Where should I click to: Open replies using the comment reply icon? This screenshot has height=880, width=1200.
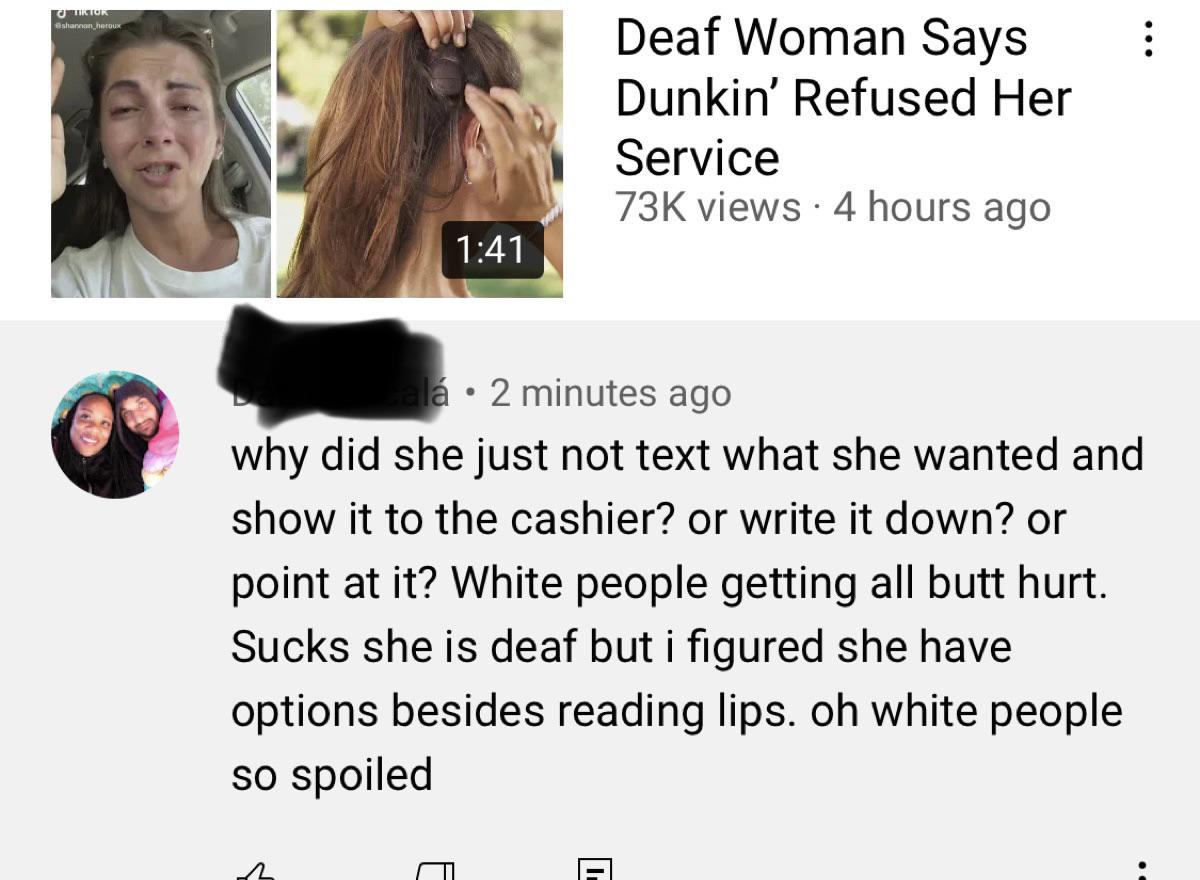pos(595,869)
